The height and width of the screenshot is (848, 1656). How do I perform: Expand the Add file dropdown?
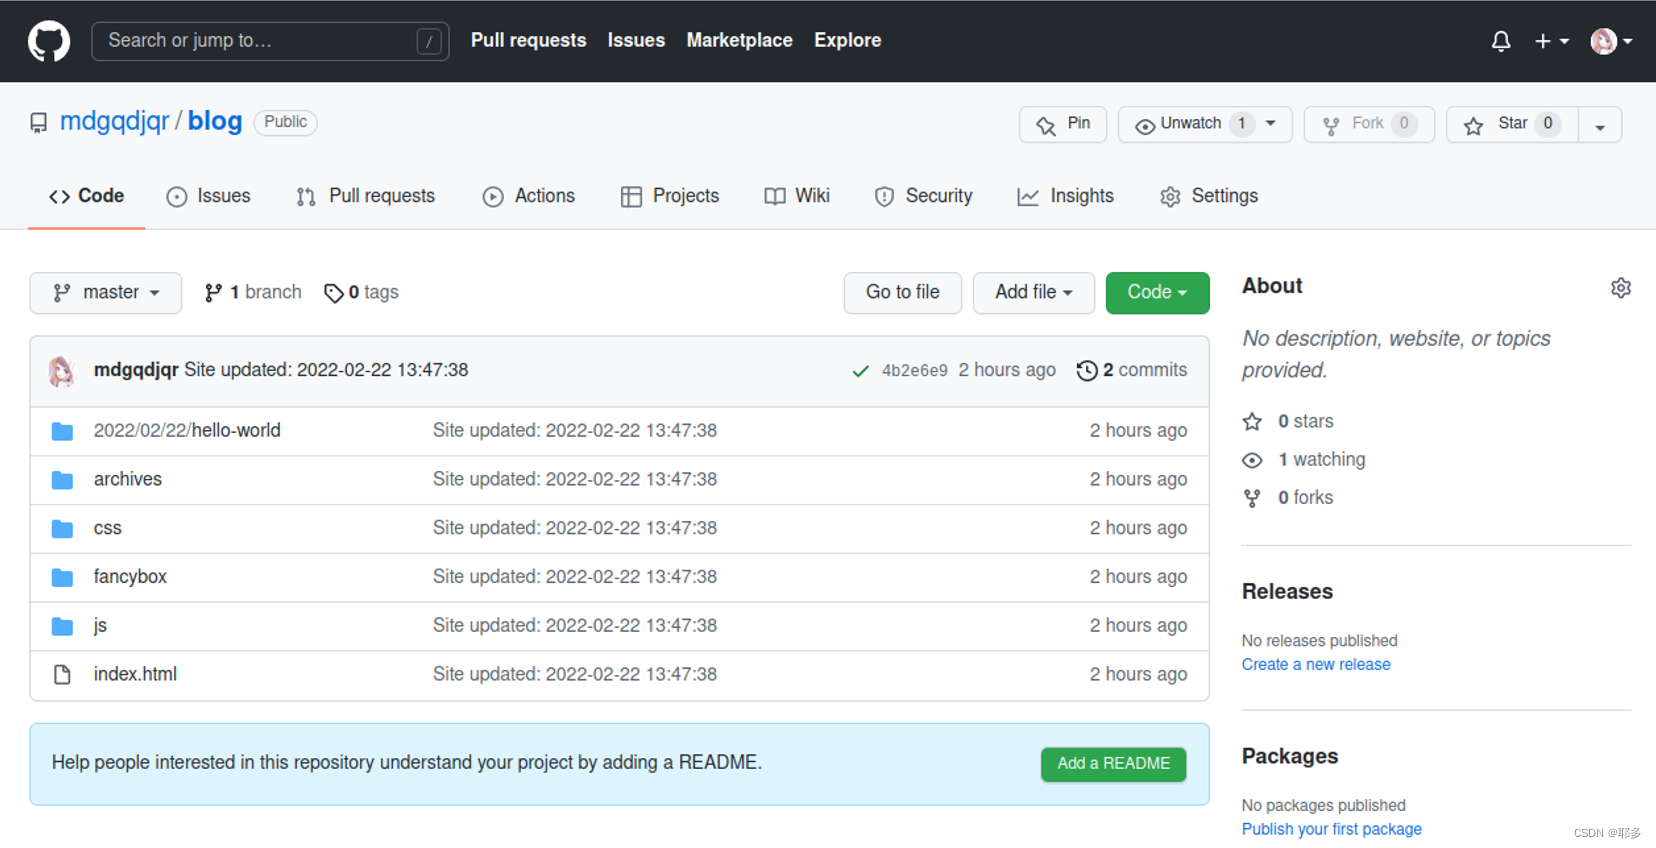tap(1034, 293)
